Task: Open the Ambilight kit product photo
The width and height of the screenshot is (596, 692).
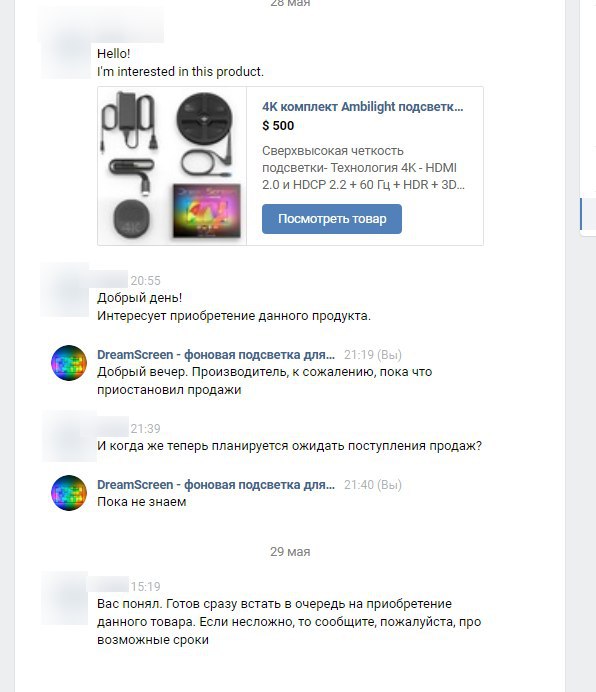Action: tap(172, 166)
